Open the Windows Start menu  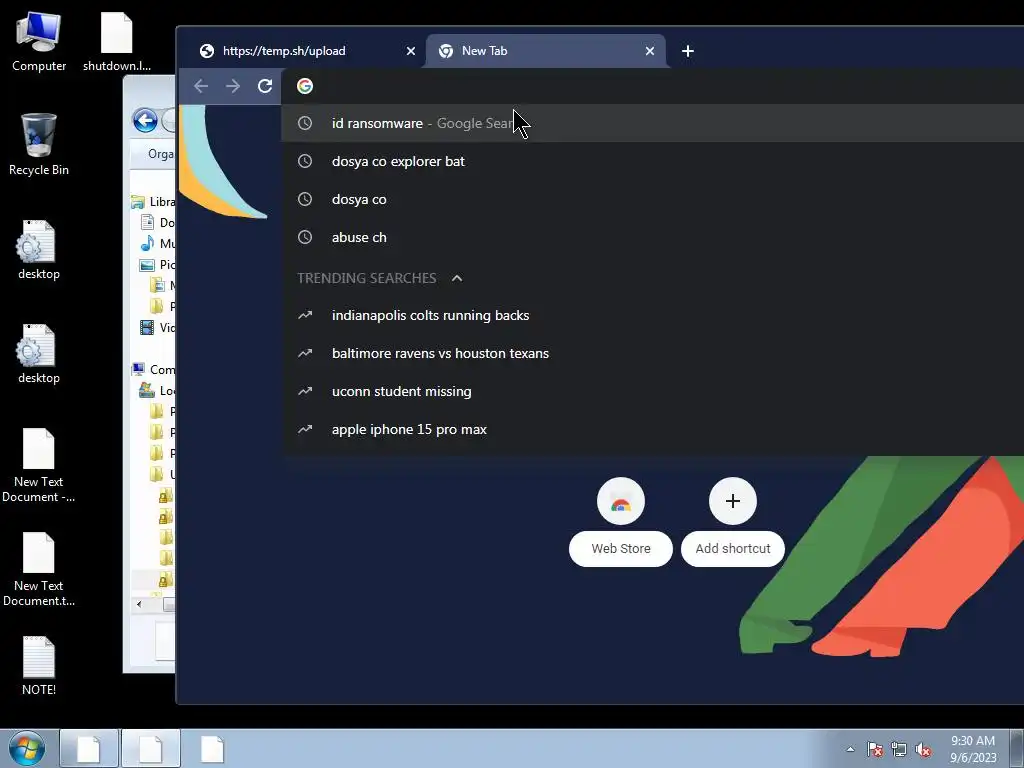[x=27, y=748]
